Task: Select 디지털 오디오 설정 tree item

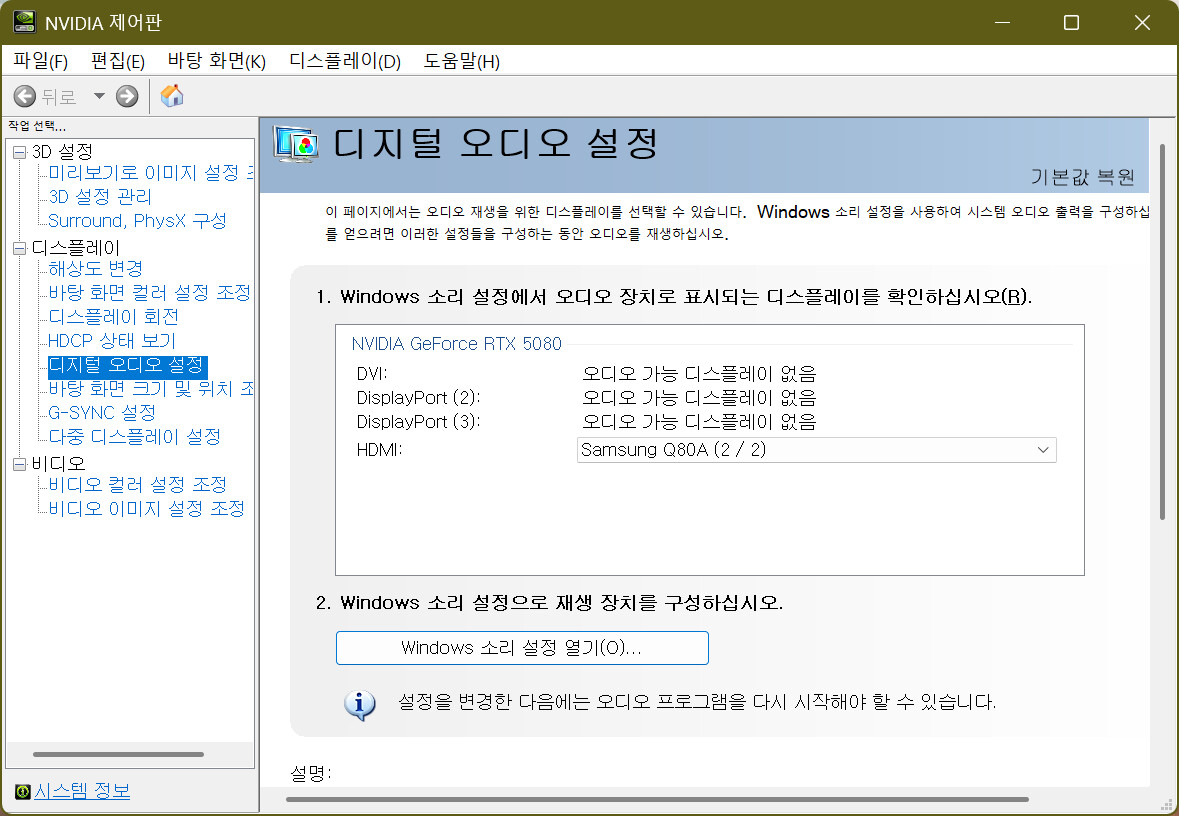Action: pos(127,366)
